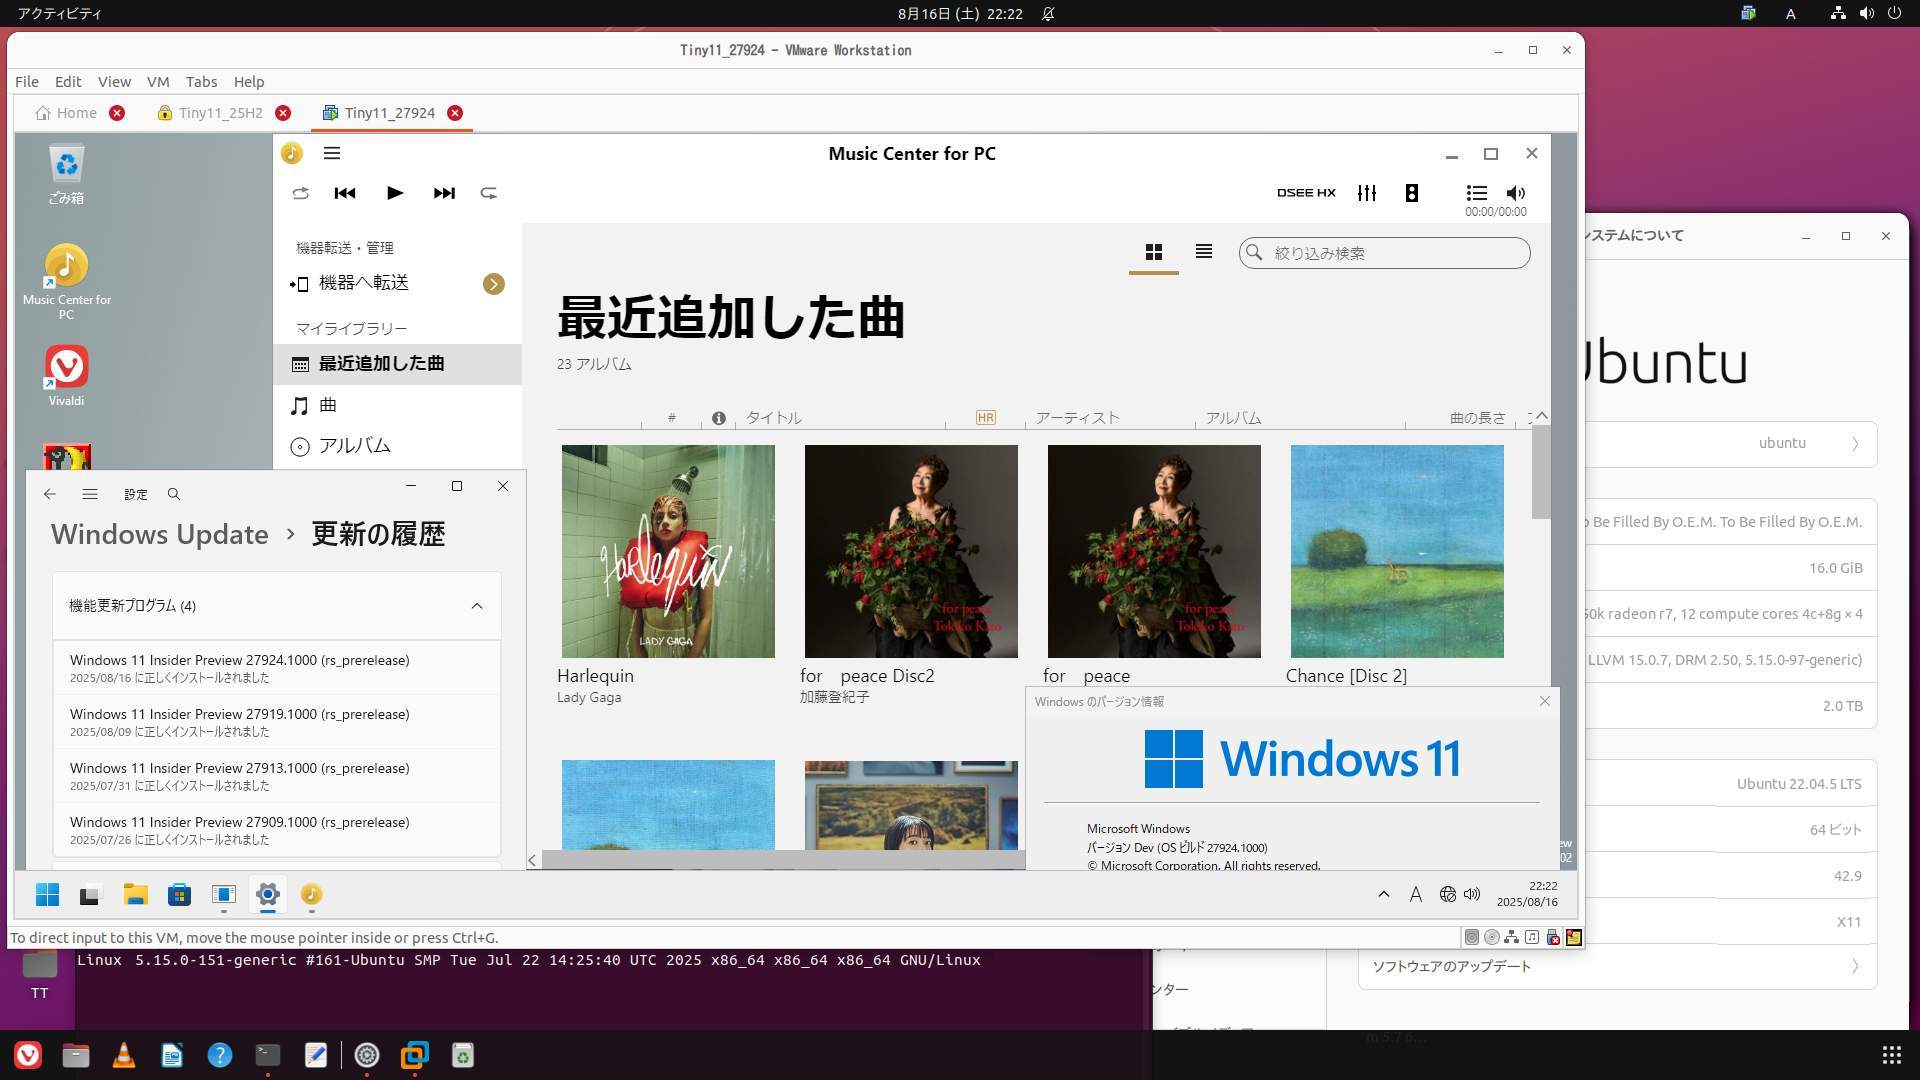Viewport: 1920px width, 1080px height.
Task: Open the Harlequin album cover
Action: [x=668, y=551]
